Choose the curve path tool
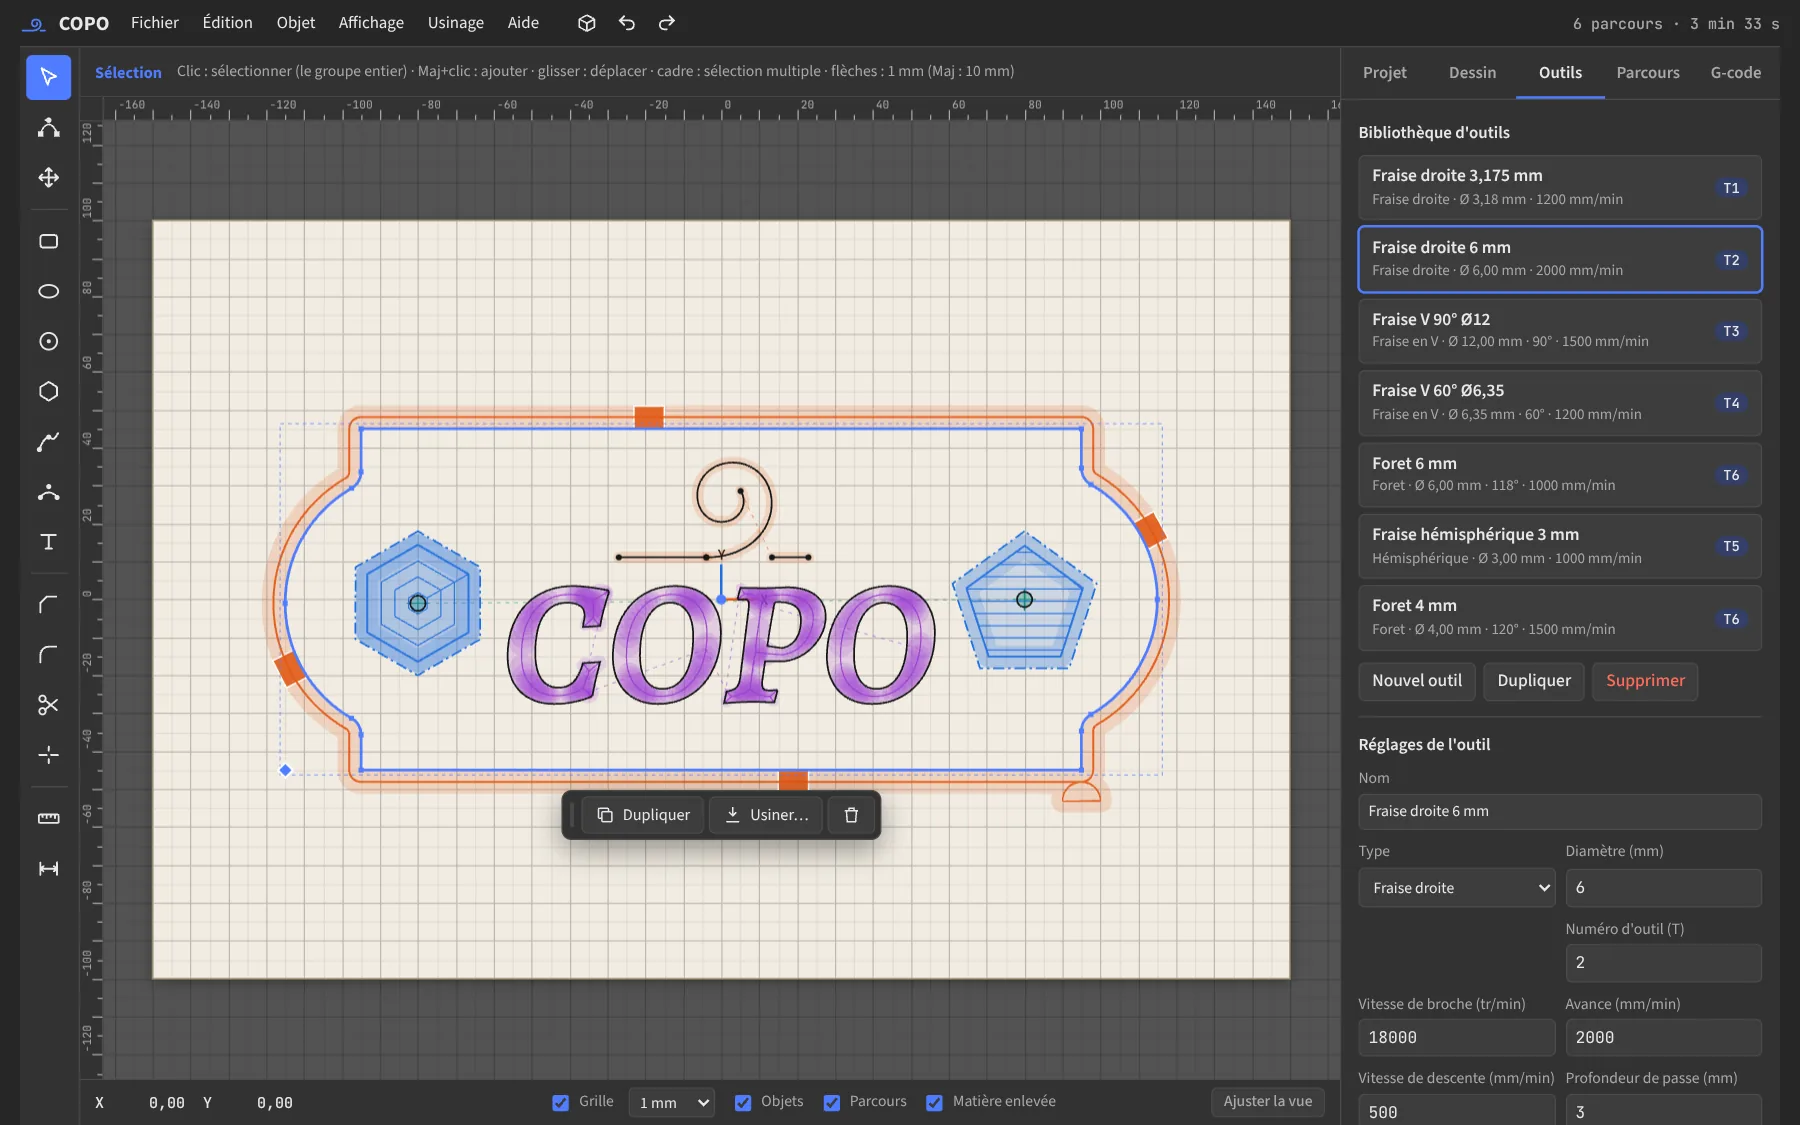 pyautogui.click(x=48, y=441)
